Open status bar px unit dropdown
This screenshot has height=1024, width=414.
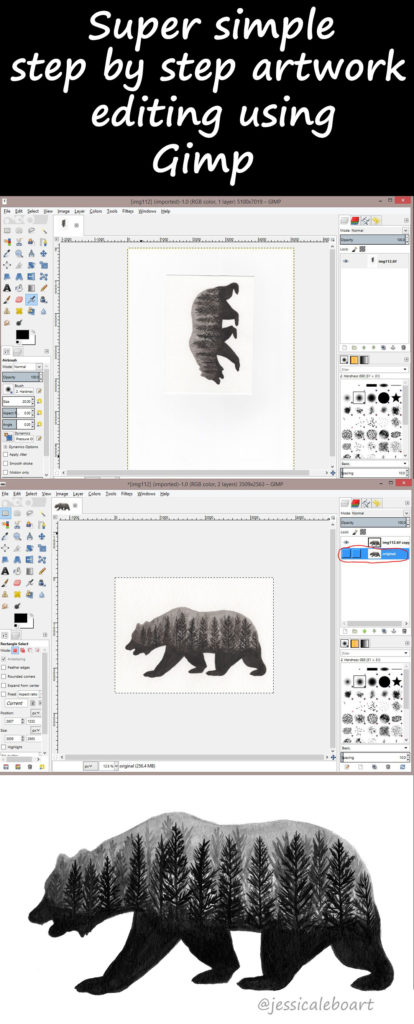[91, 766]
